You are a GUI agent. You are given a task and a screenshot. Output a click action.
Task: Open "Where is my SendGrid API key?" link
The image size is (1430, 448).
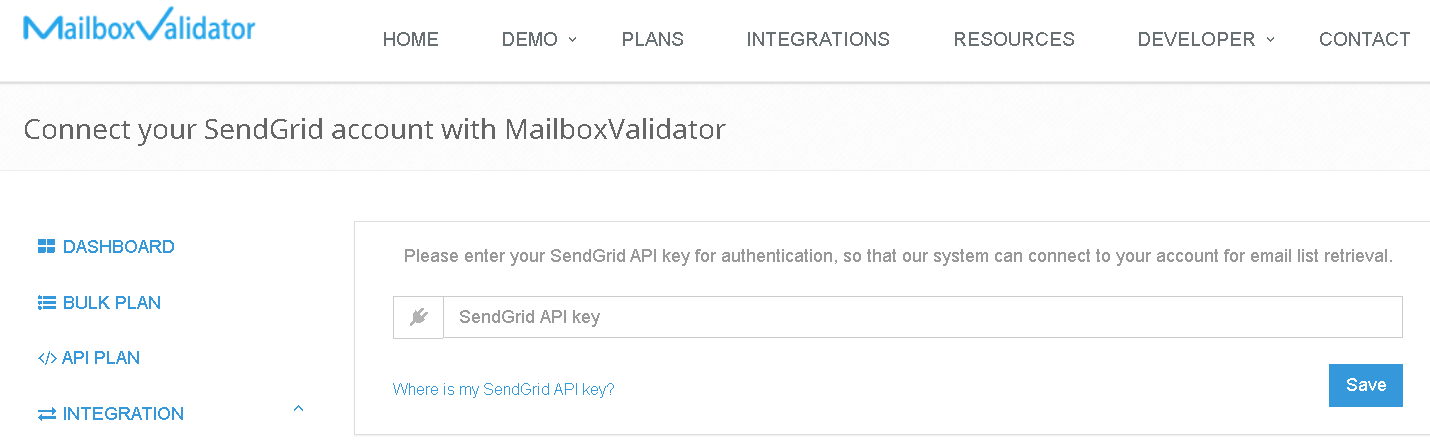(503, 390)
